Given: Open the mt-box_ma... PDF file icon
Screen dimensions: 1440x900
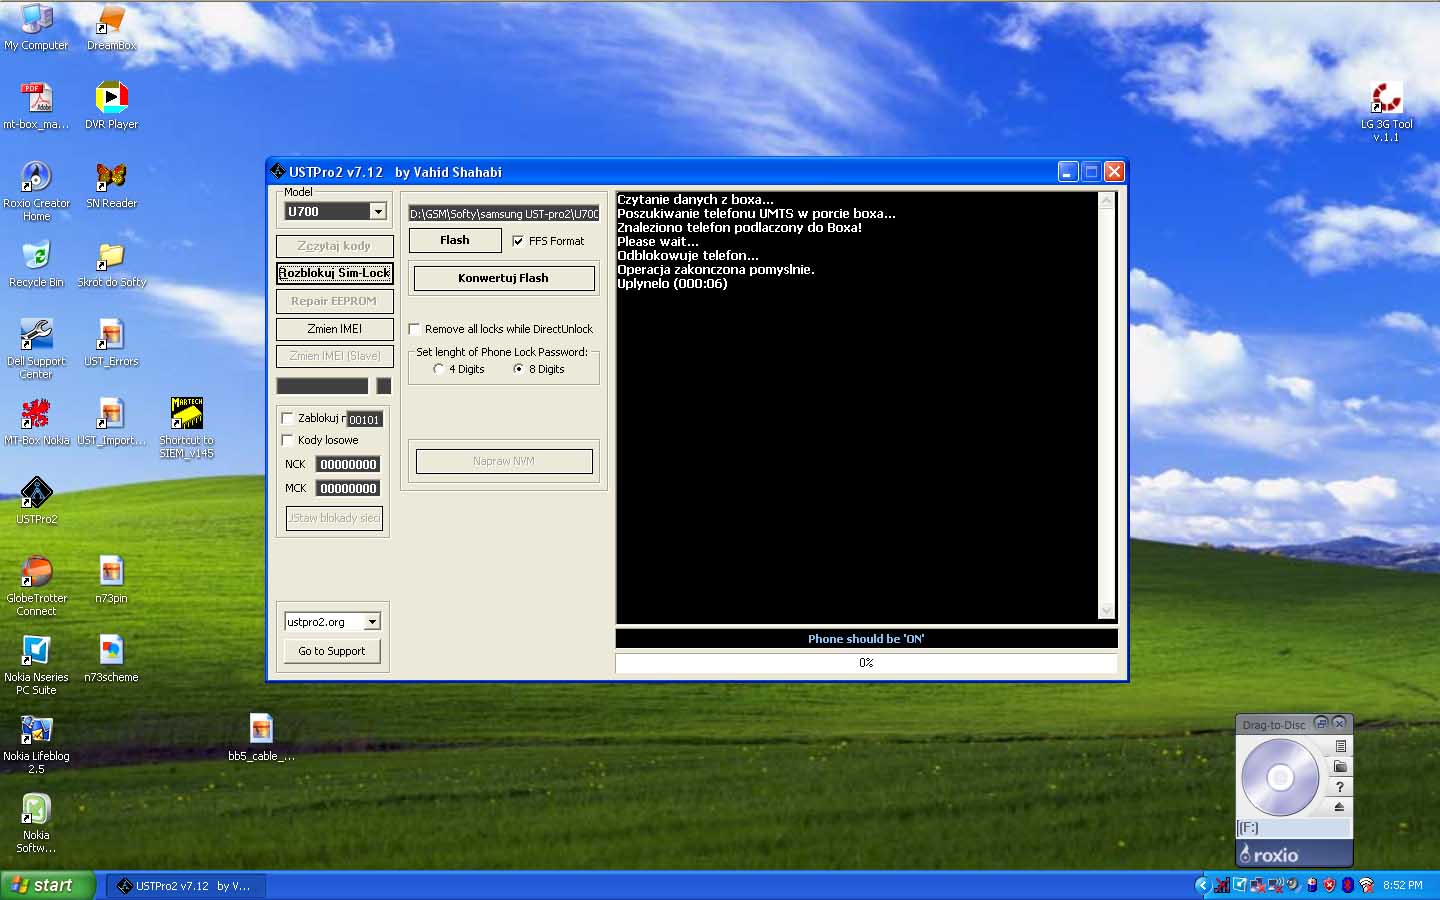Looking at the screenshot, I should [x=36, y=98].
